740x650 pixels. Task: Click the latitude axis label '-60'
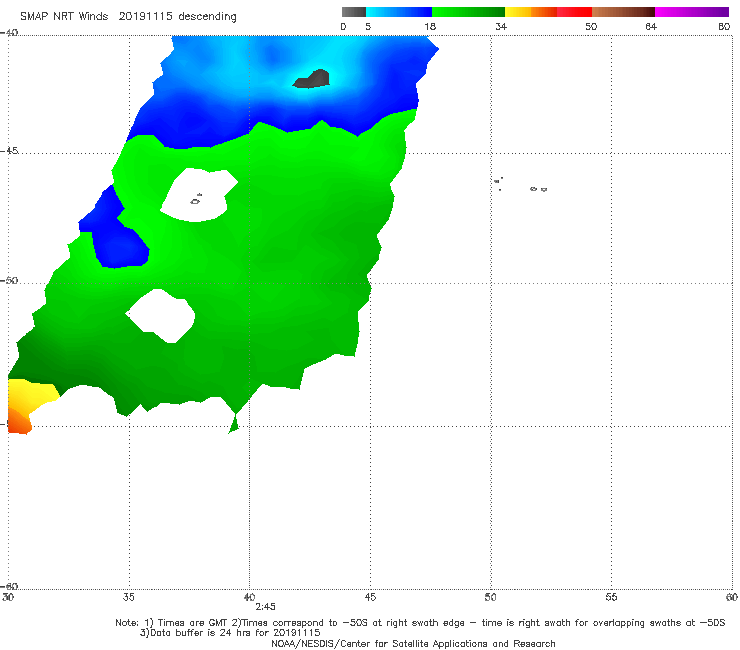pos(9,586)
